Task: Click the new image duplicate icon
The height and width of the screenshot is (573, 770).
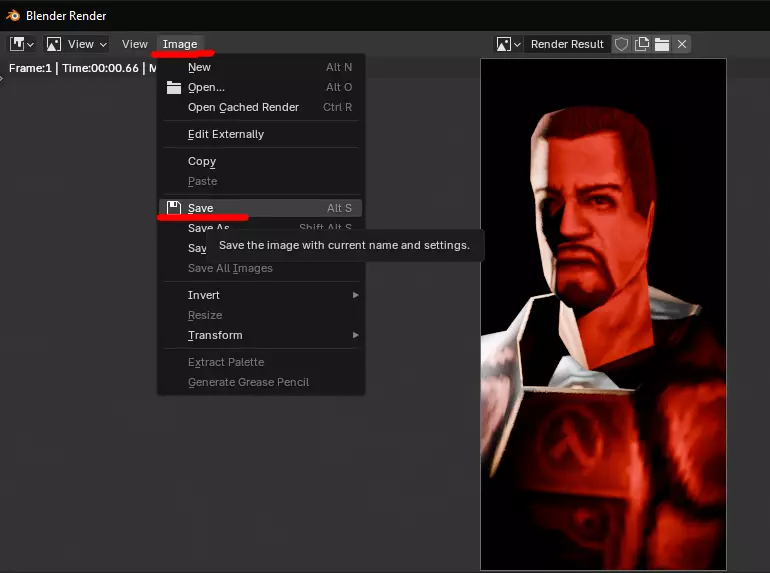Action: (642, 44)
